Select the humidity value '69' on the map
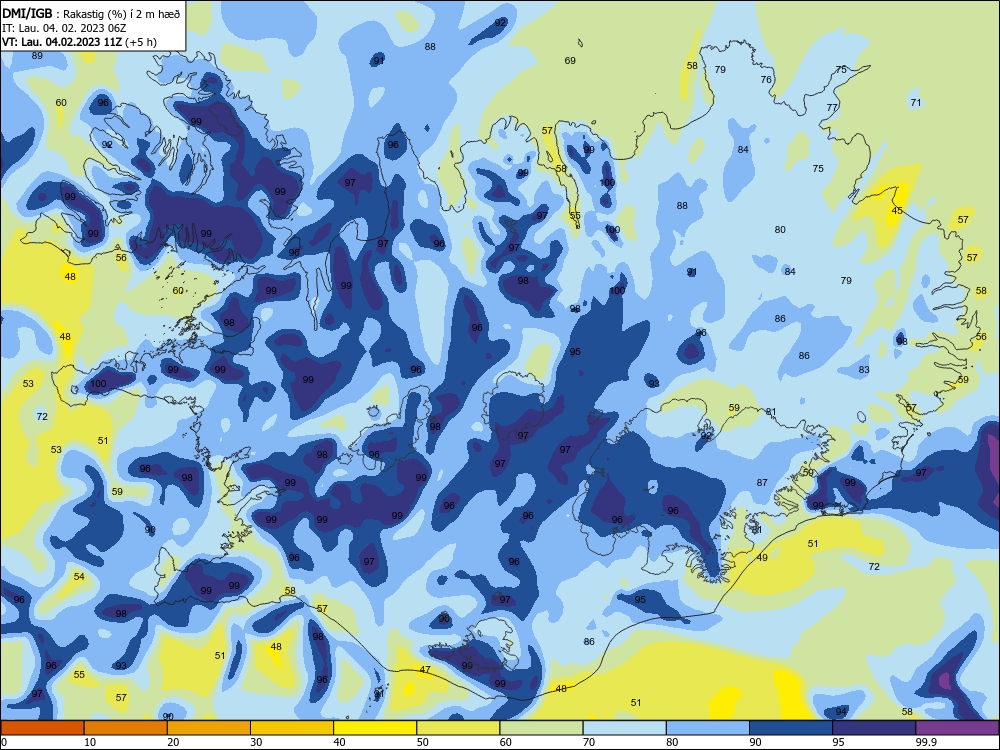 [x=570, y=61]
